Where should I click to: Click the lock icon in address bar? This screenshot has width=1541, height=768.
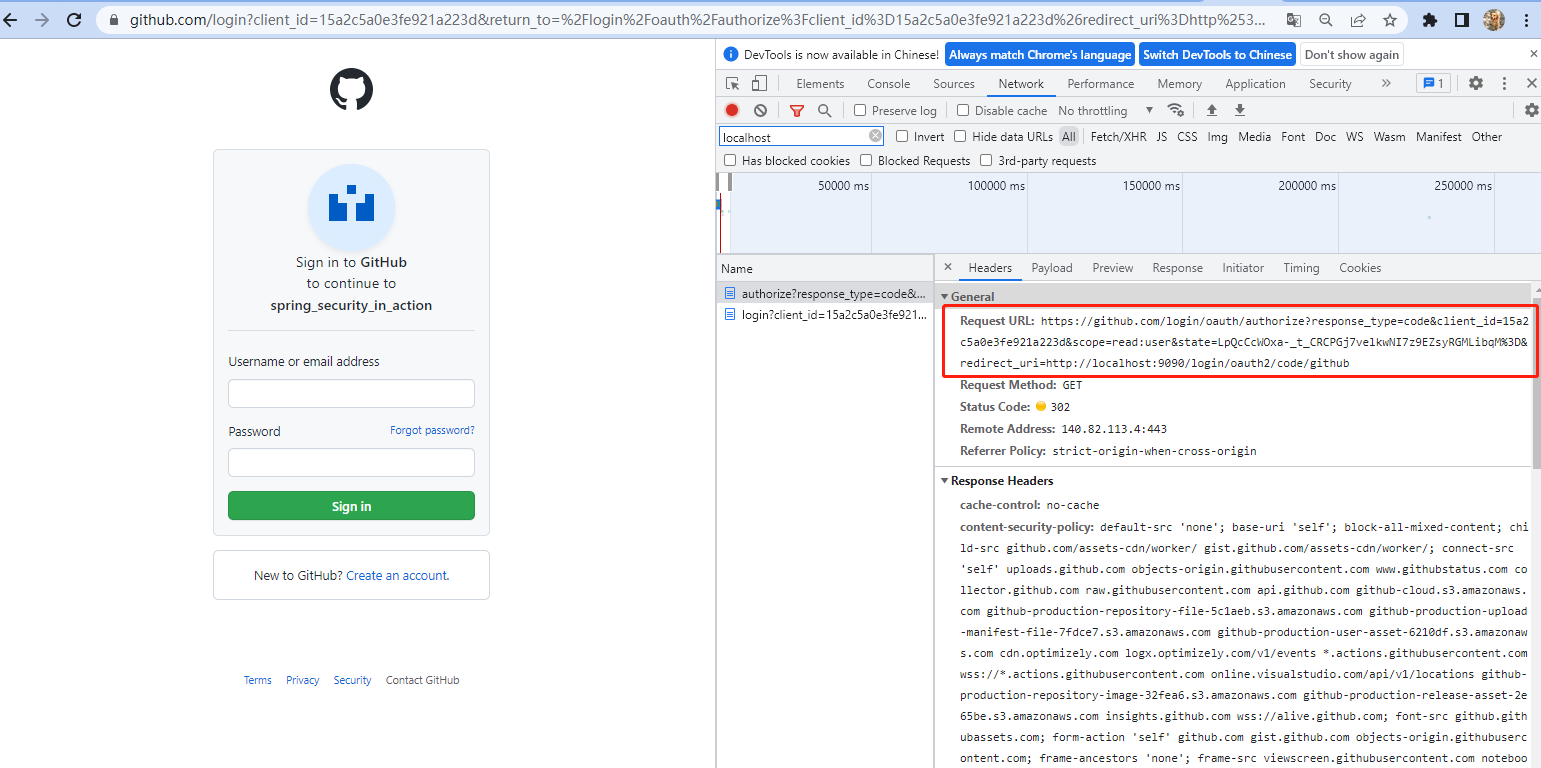(x=113, y=20)
